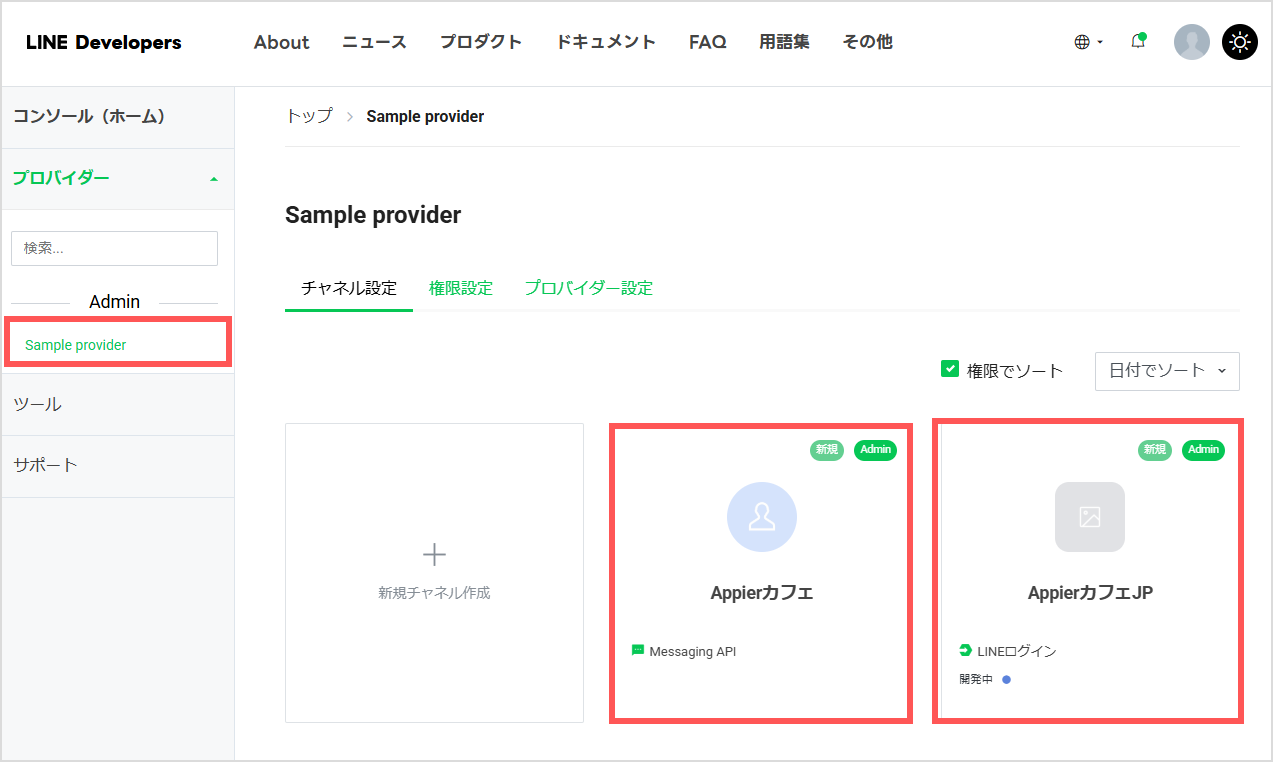This screenshot has width=1273, height=762.
Task: Switch to the 権限設定 tab
Action: tap(461, 288)
